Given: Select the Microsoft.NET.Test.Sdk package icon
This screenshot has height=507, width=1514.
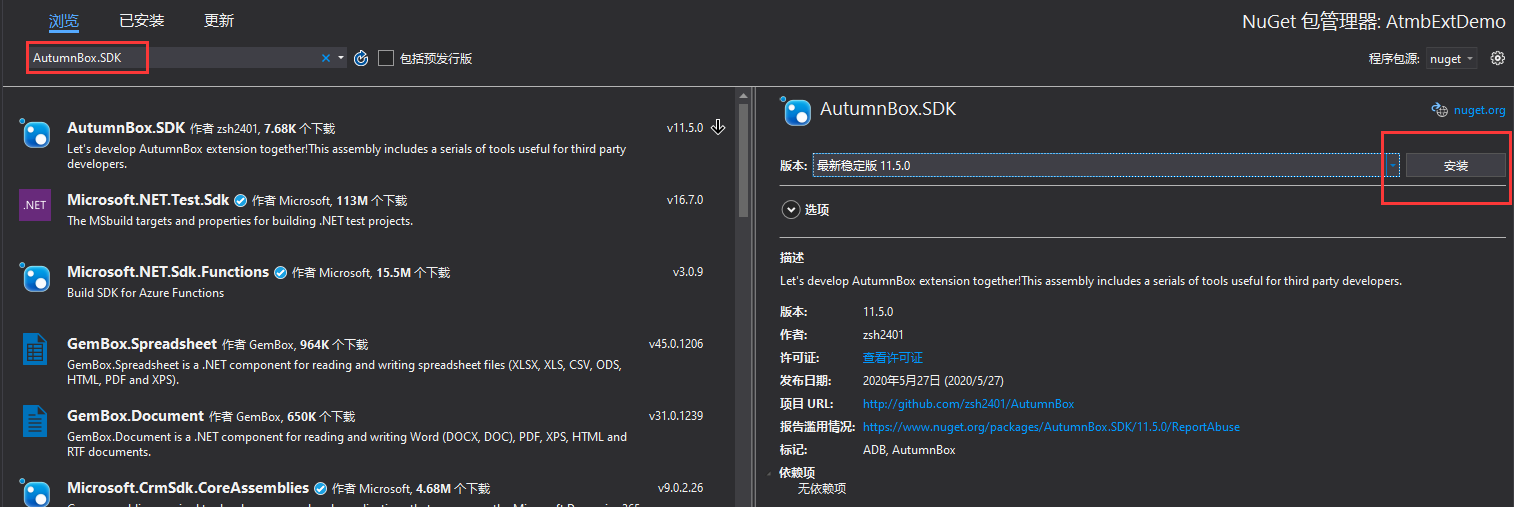Looking at the screenshot, I should (x=35, y=205).
